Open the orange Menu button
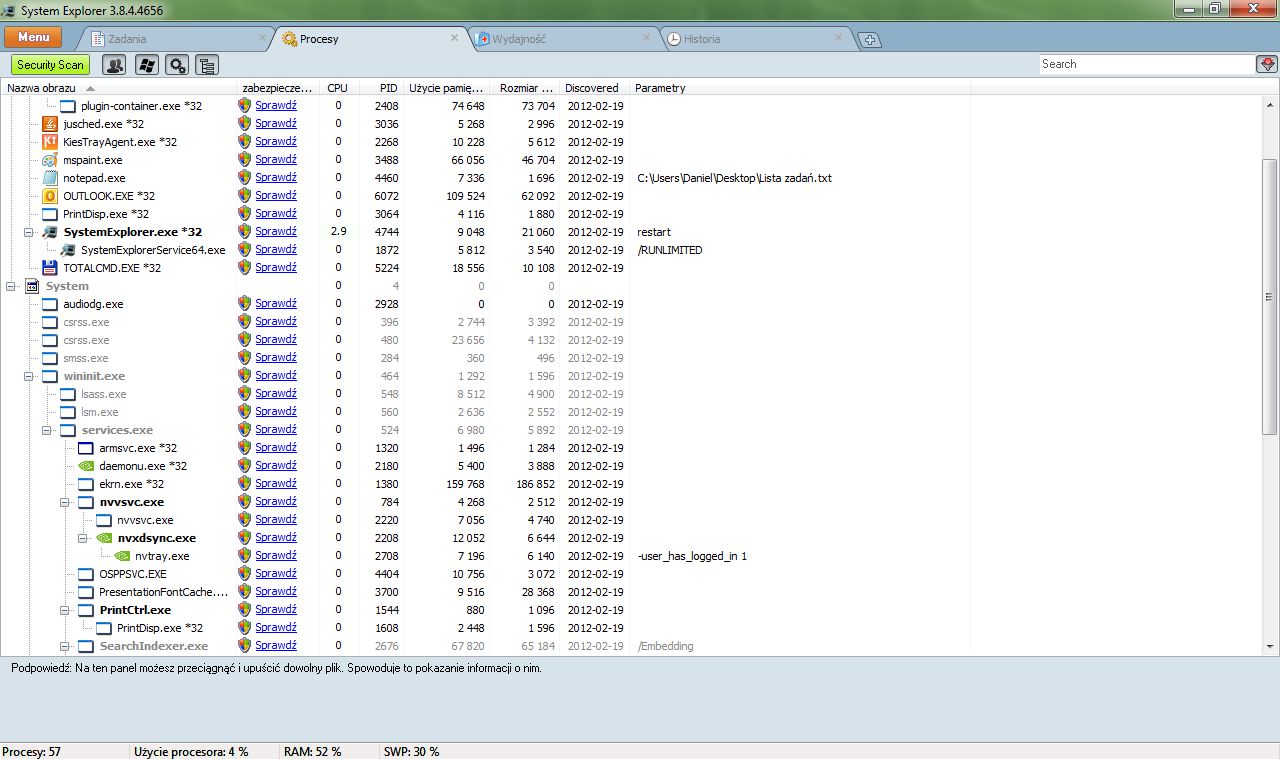The image size is (1280, 760). 33,37
